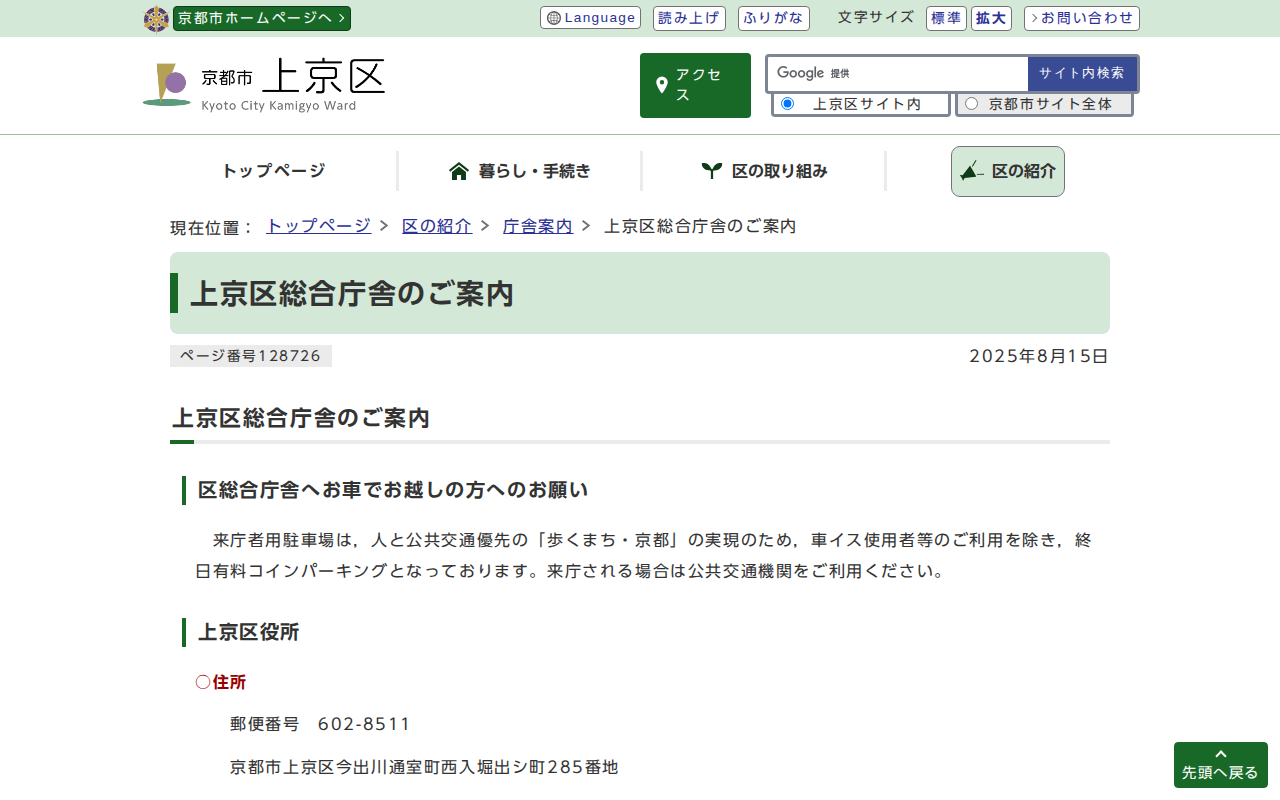Click the Kyoto city emblem icon

pos(156,19)
